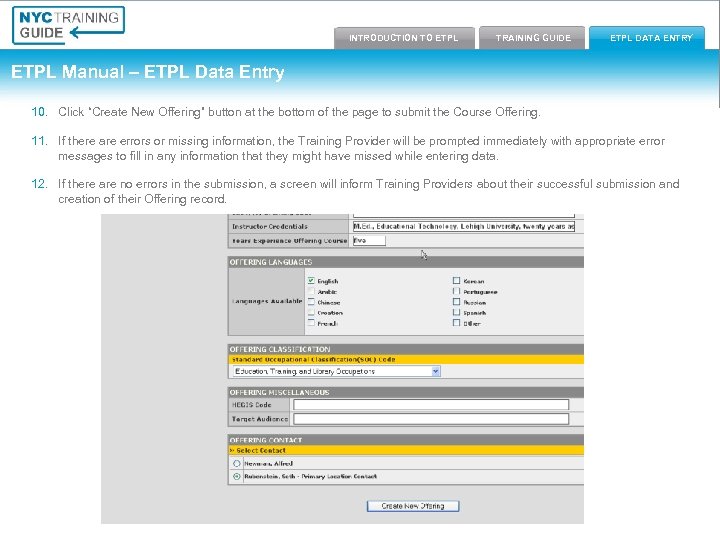Tick the Croatian language checkbox
Screen dimensions: 720x540
tap(311, 313)
